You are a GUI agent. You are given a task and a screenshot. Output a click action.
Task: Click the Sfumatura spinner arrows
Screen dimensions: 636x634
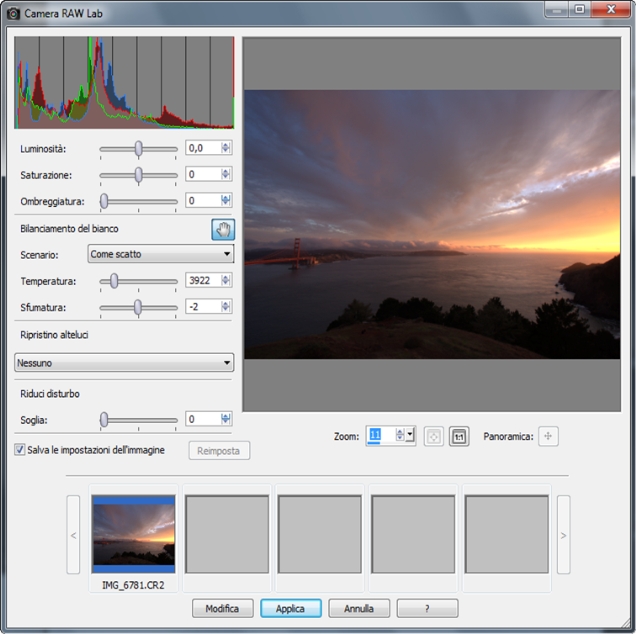[x=226, y=307]
